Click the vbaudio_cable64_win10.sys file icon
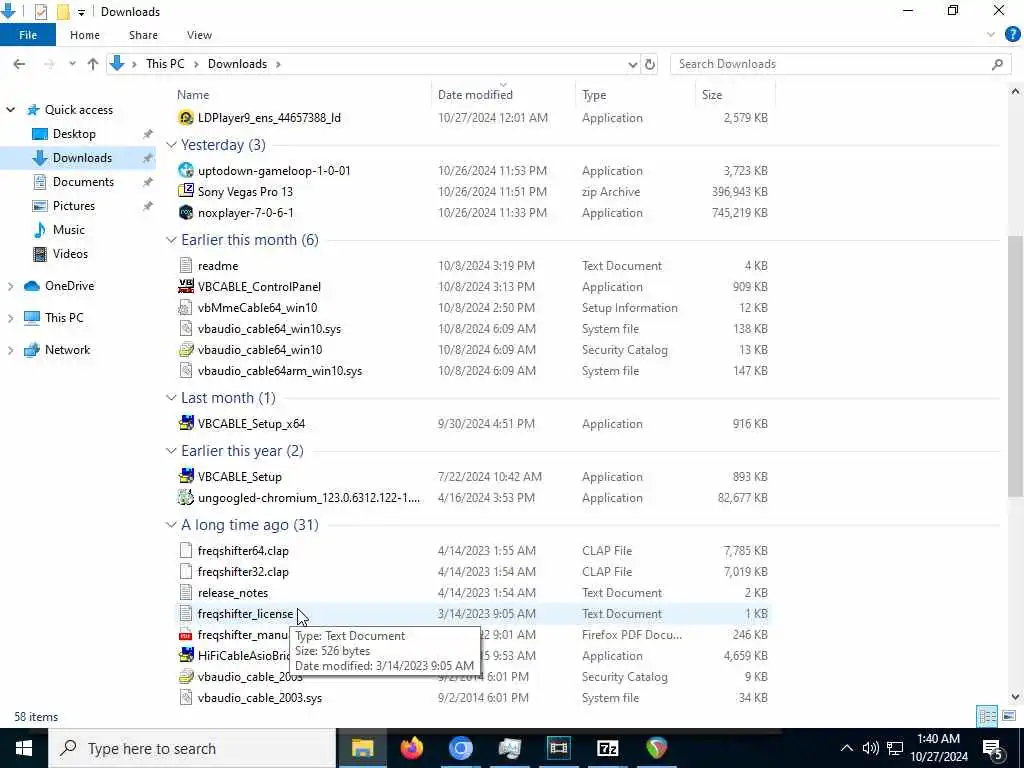 tap(186, 328)
